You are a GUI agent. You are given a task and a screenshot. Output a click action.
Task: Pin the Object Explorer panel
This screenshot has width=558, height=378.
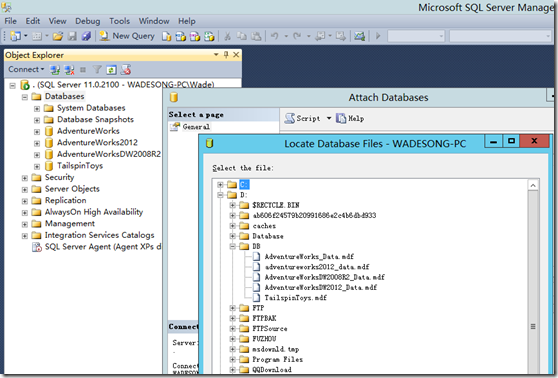(x=226, y=54)
